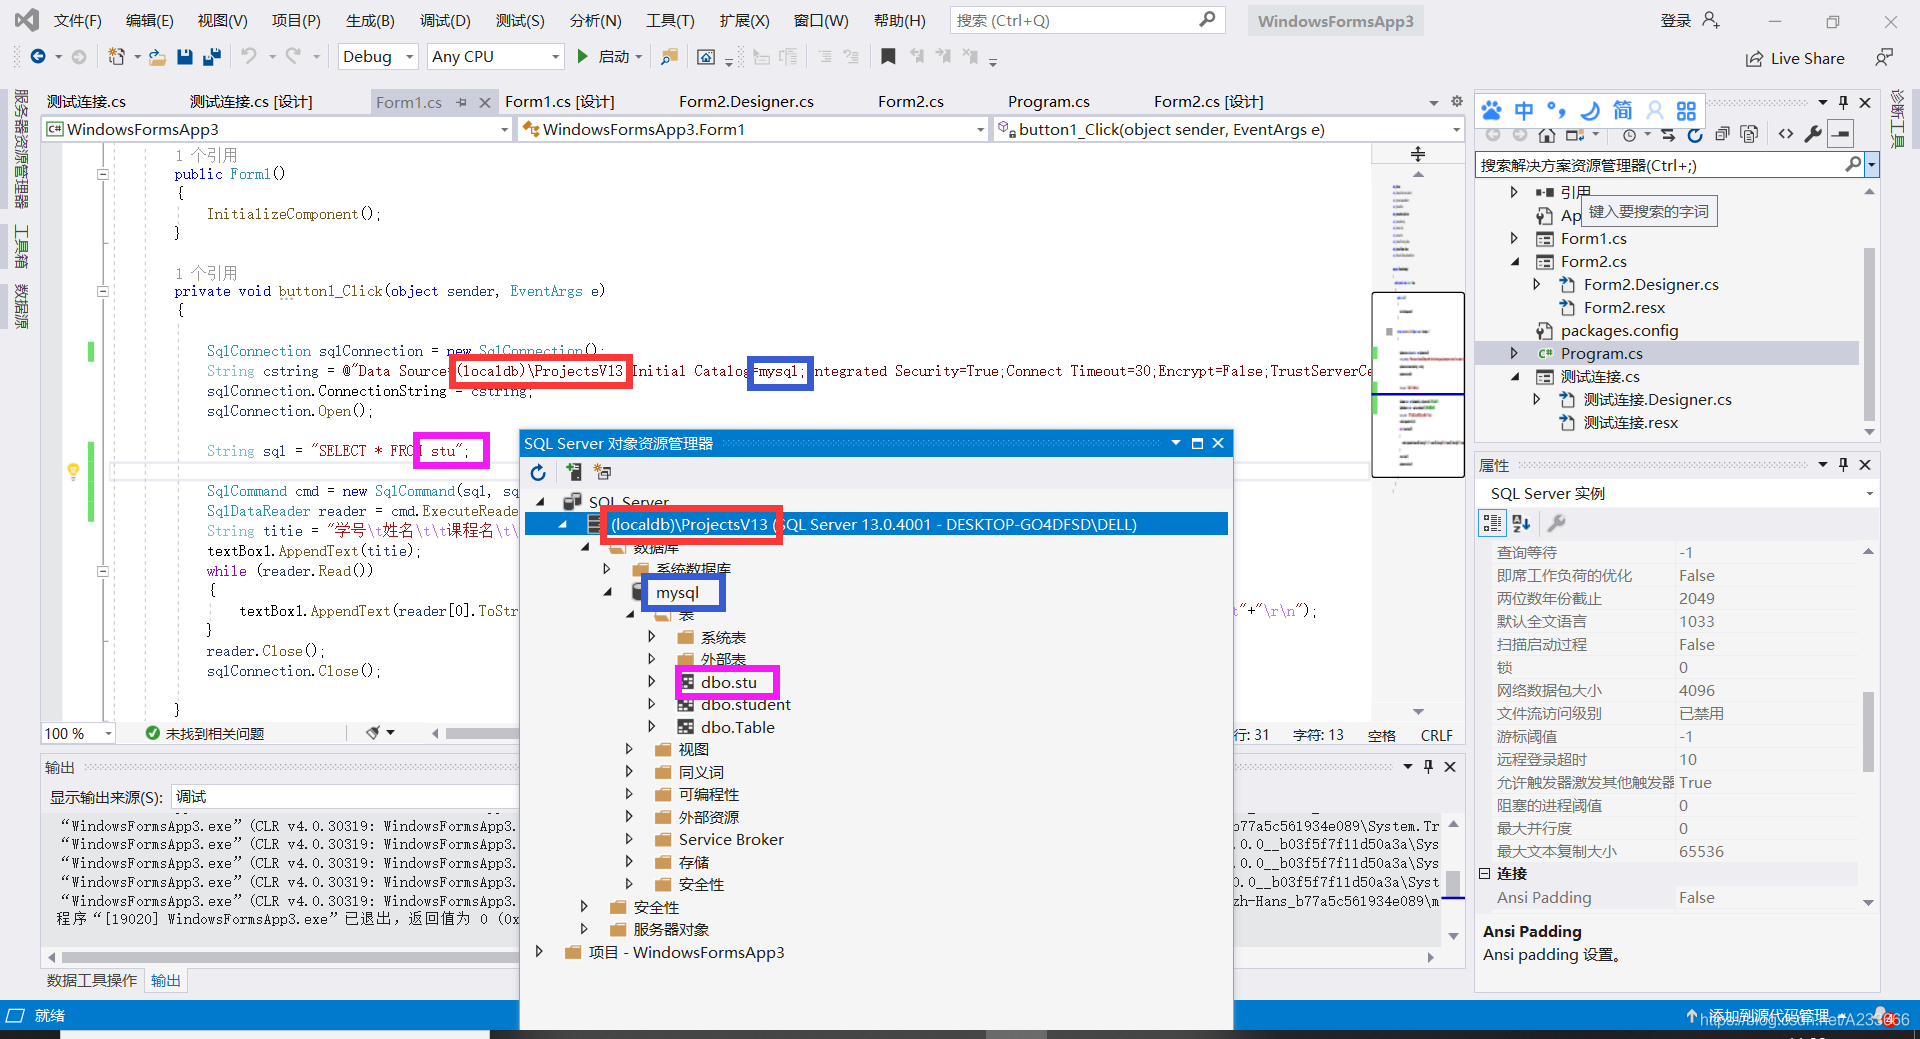Click the Home icon in Solution Explorer
Viewport: 1920px width, 1039px height.
1546,135
